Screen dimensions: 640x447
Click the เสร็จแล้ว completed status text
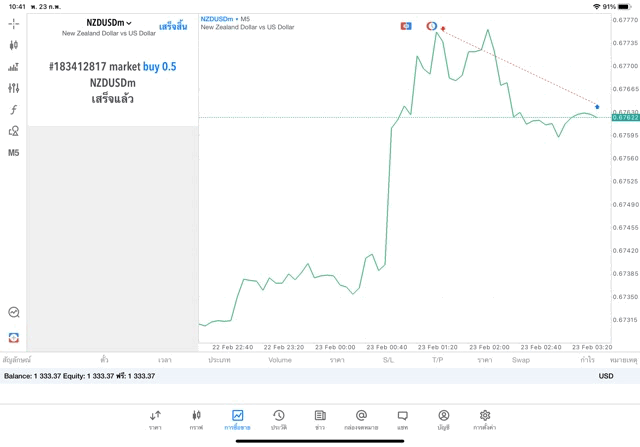pos(113,99)
